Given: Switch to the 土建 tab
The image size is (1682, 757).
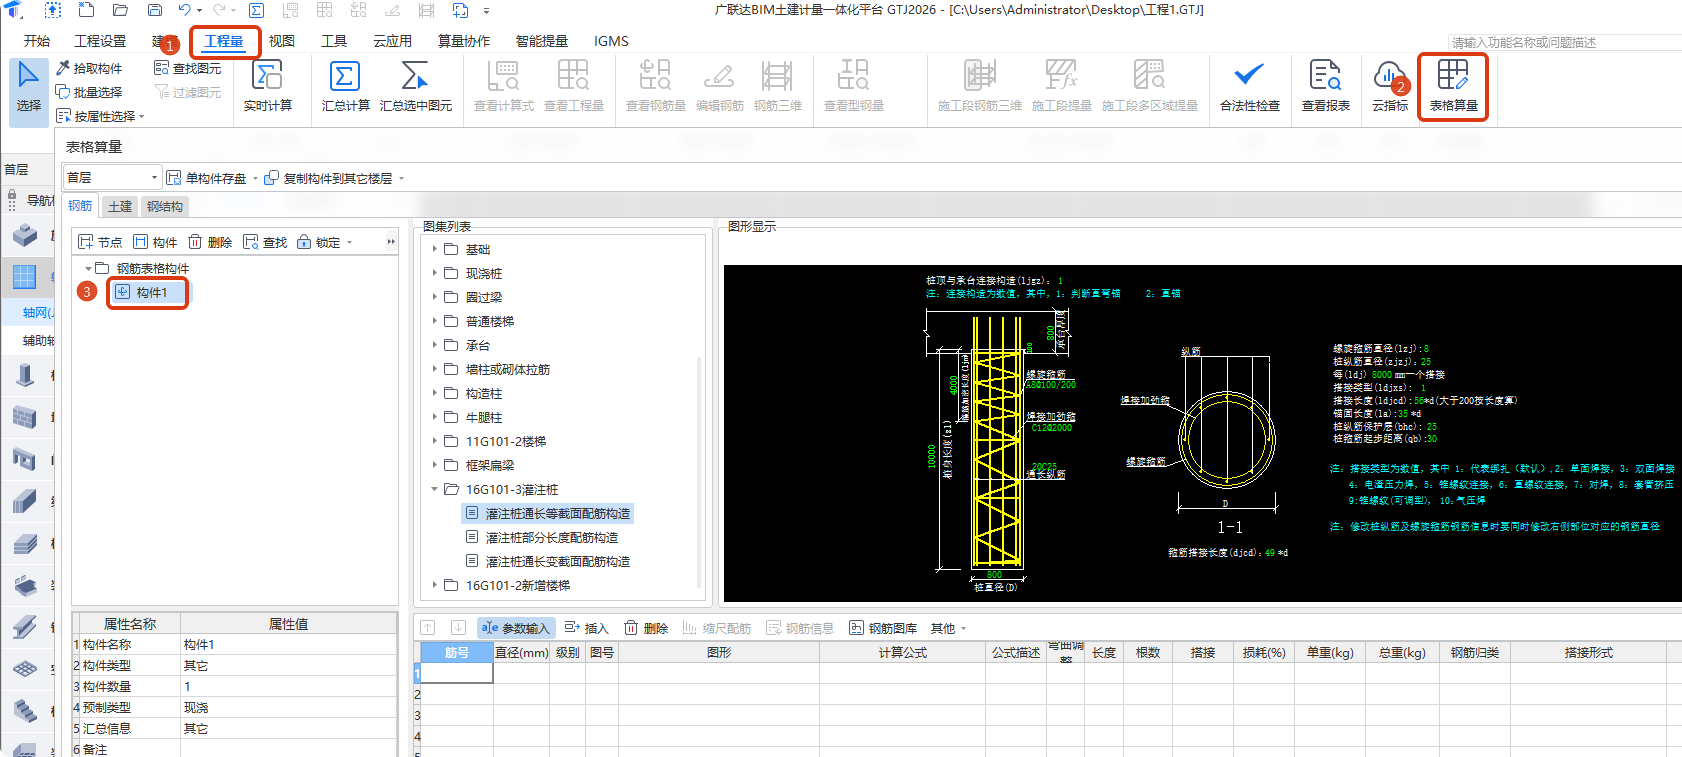Looking at the screenshot, I should click(120, 206).
